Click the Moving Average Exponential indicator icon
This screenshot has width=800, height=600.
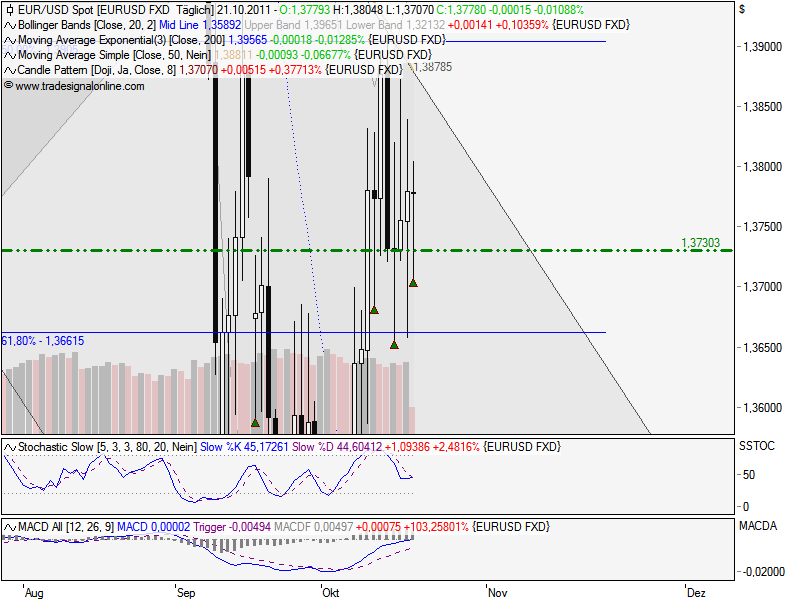click(x=9, y=39)
